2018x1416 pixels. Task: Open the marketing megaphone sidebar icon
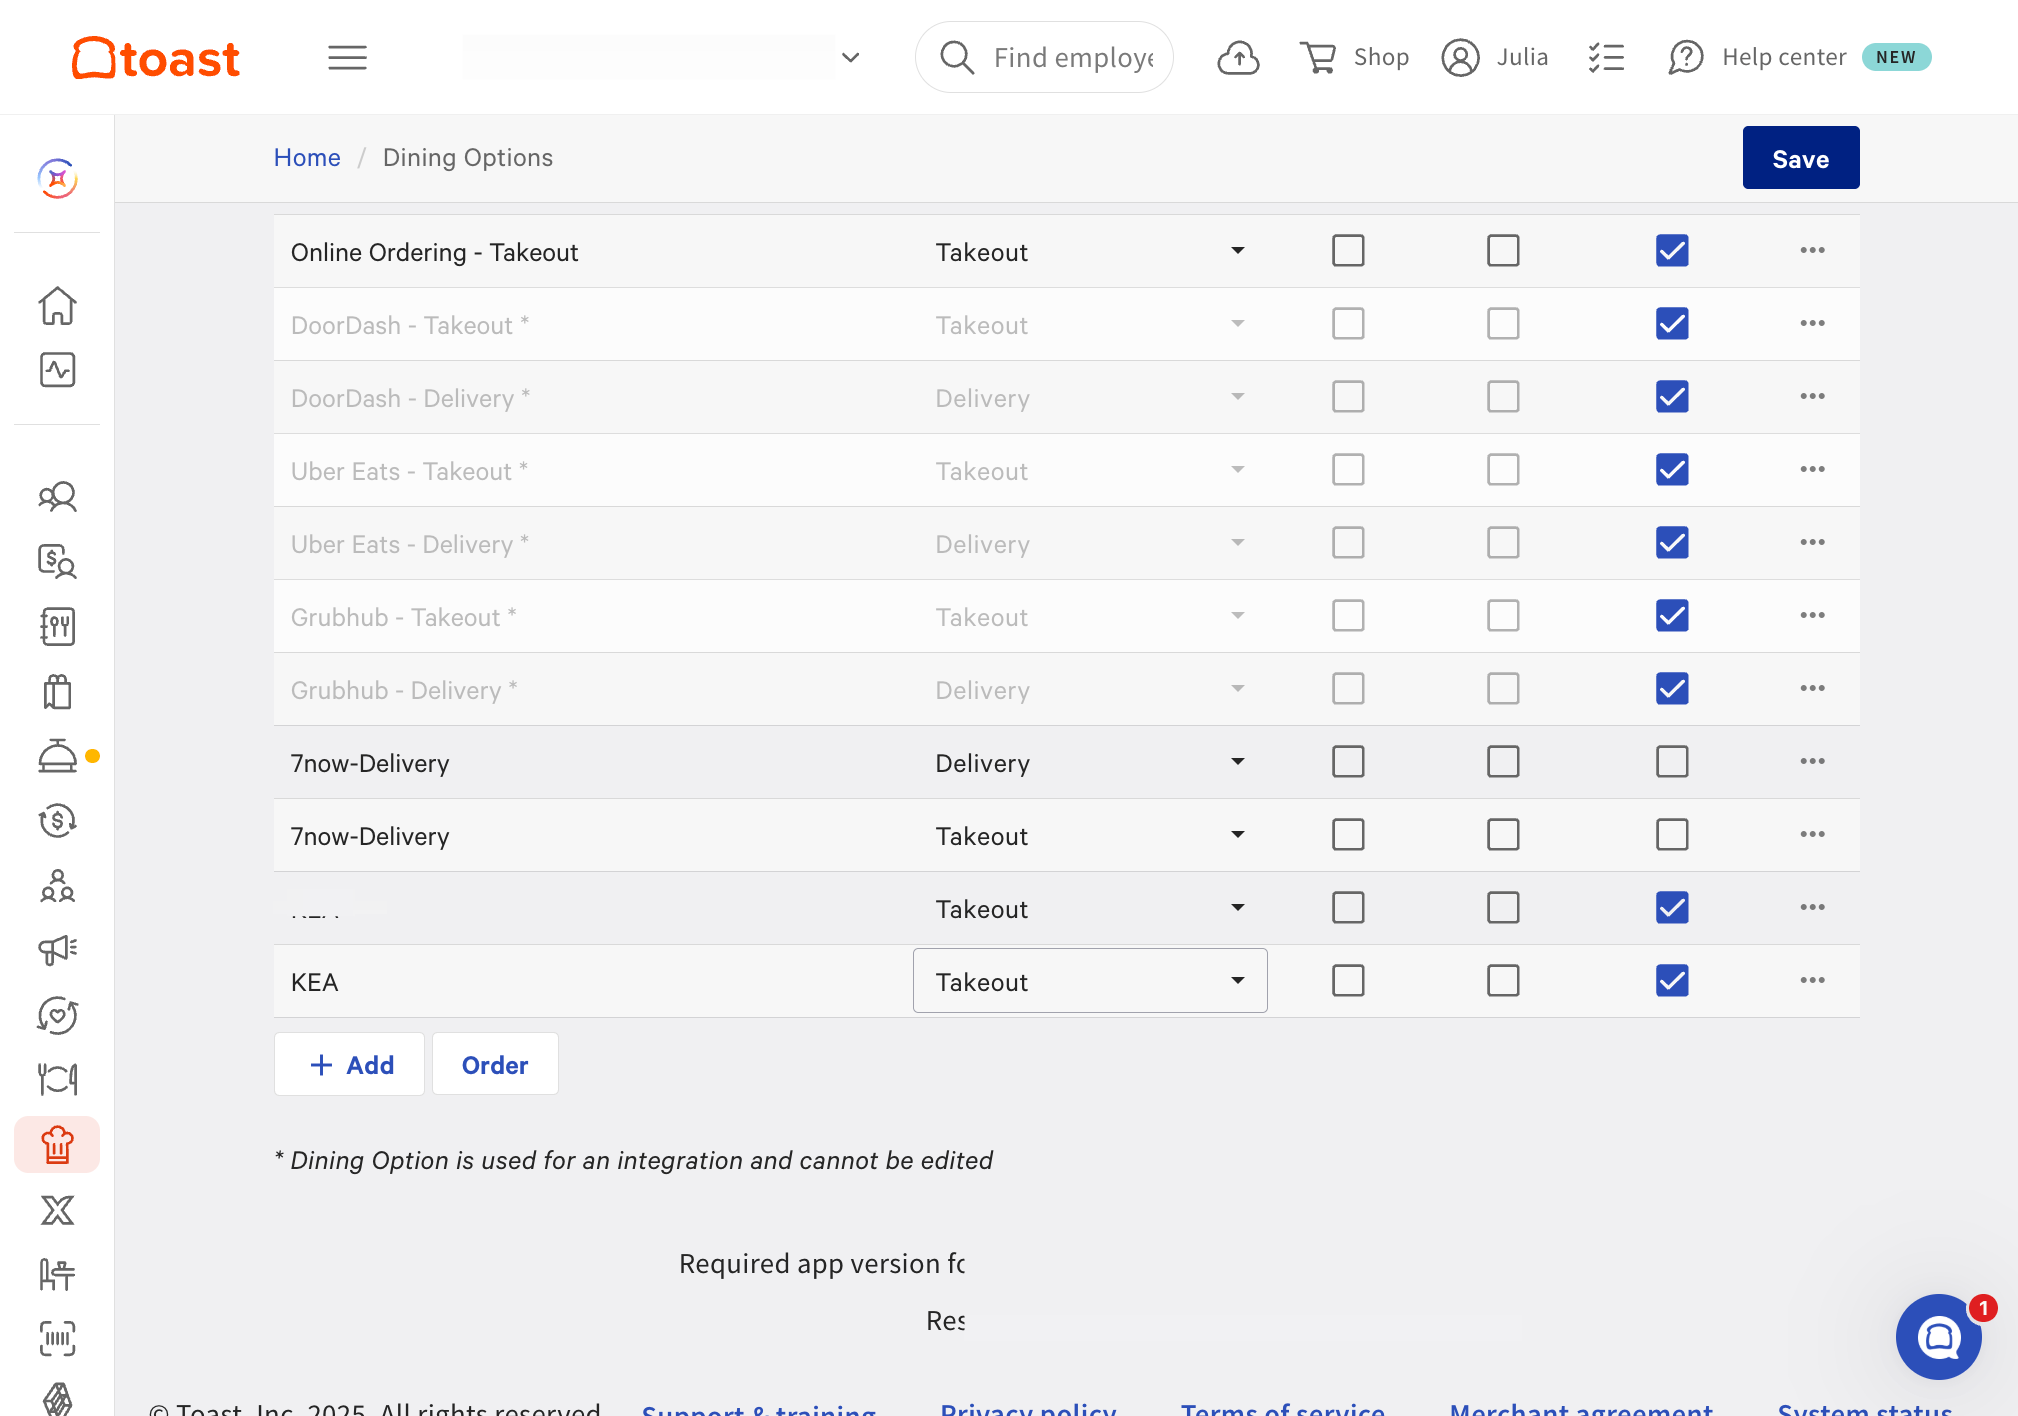click(57, 950)
